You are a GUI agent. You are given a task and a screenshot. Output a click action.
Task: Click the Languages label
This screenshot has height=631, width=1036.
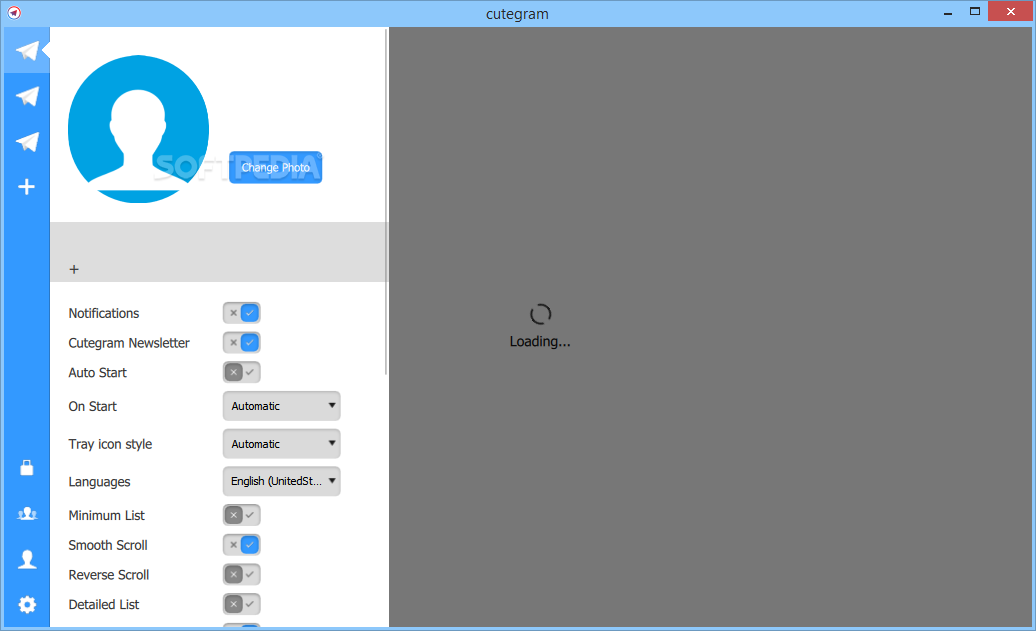click(x=99, y=482)
